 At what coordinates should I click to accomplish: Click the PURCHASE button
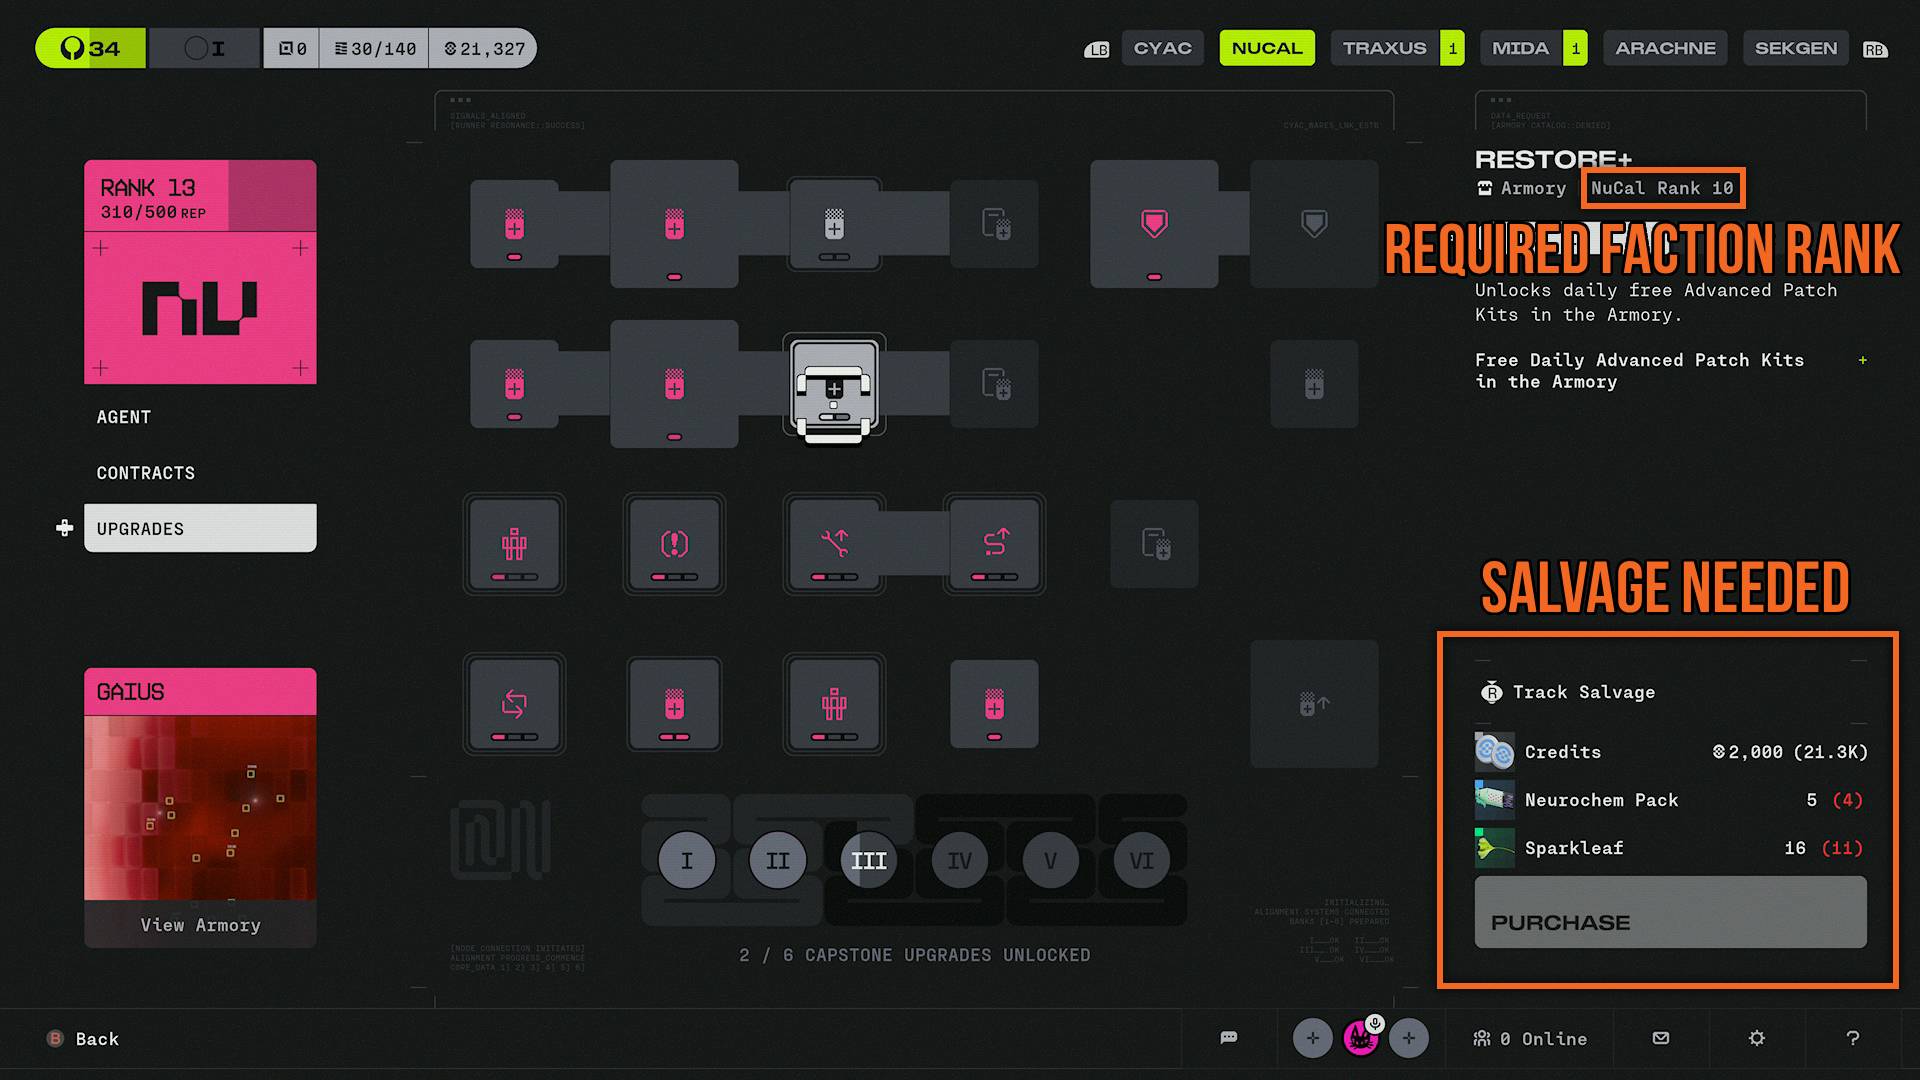(1670, 912)
